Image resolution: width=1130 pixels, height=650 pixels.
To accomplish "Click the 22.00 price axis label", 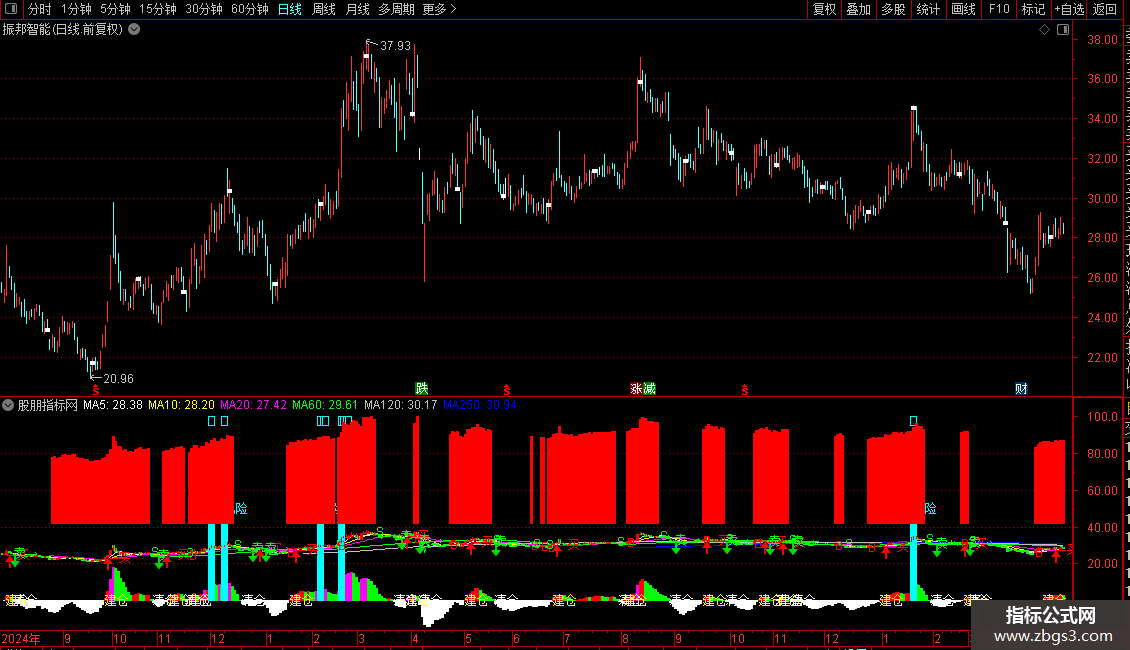I will click(1103, 357).
